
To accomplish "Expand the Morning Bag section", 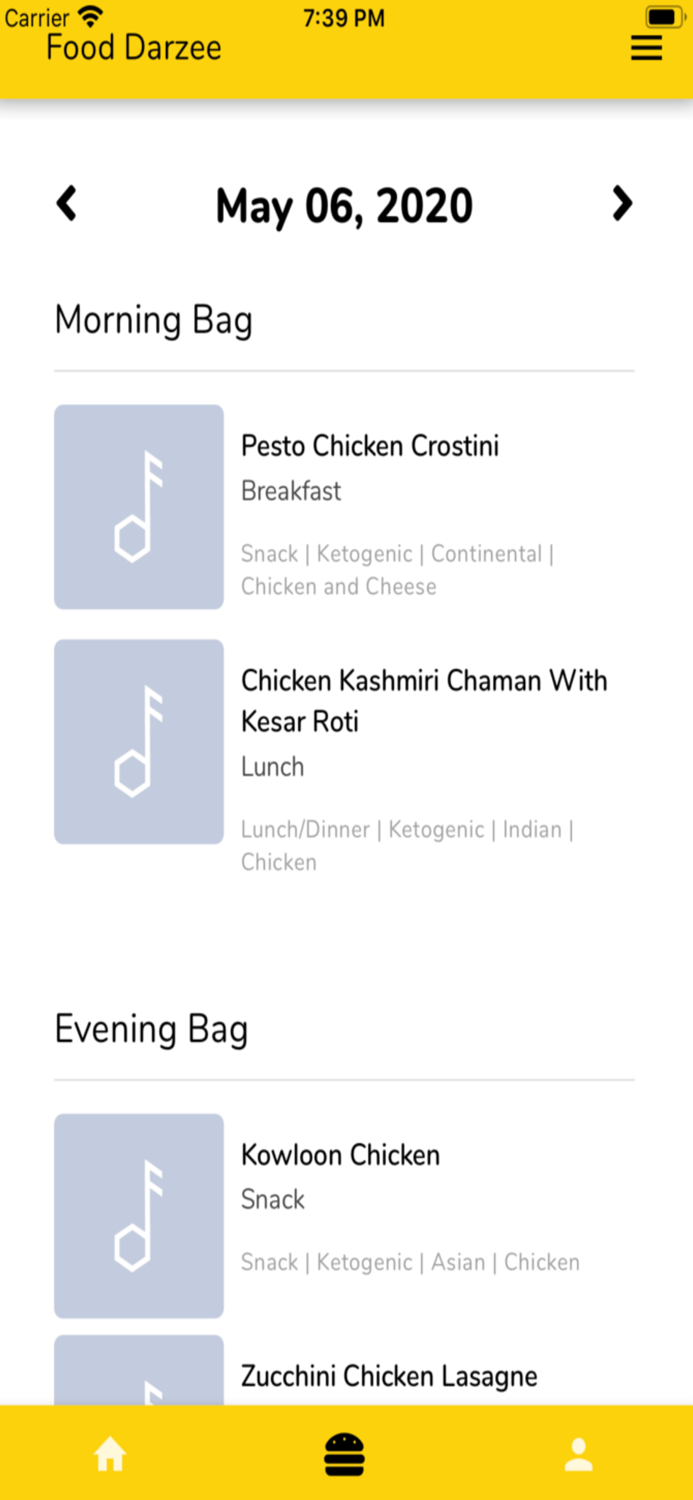I will pos(153,320).
